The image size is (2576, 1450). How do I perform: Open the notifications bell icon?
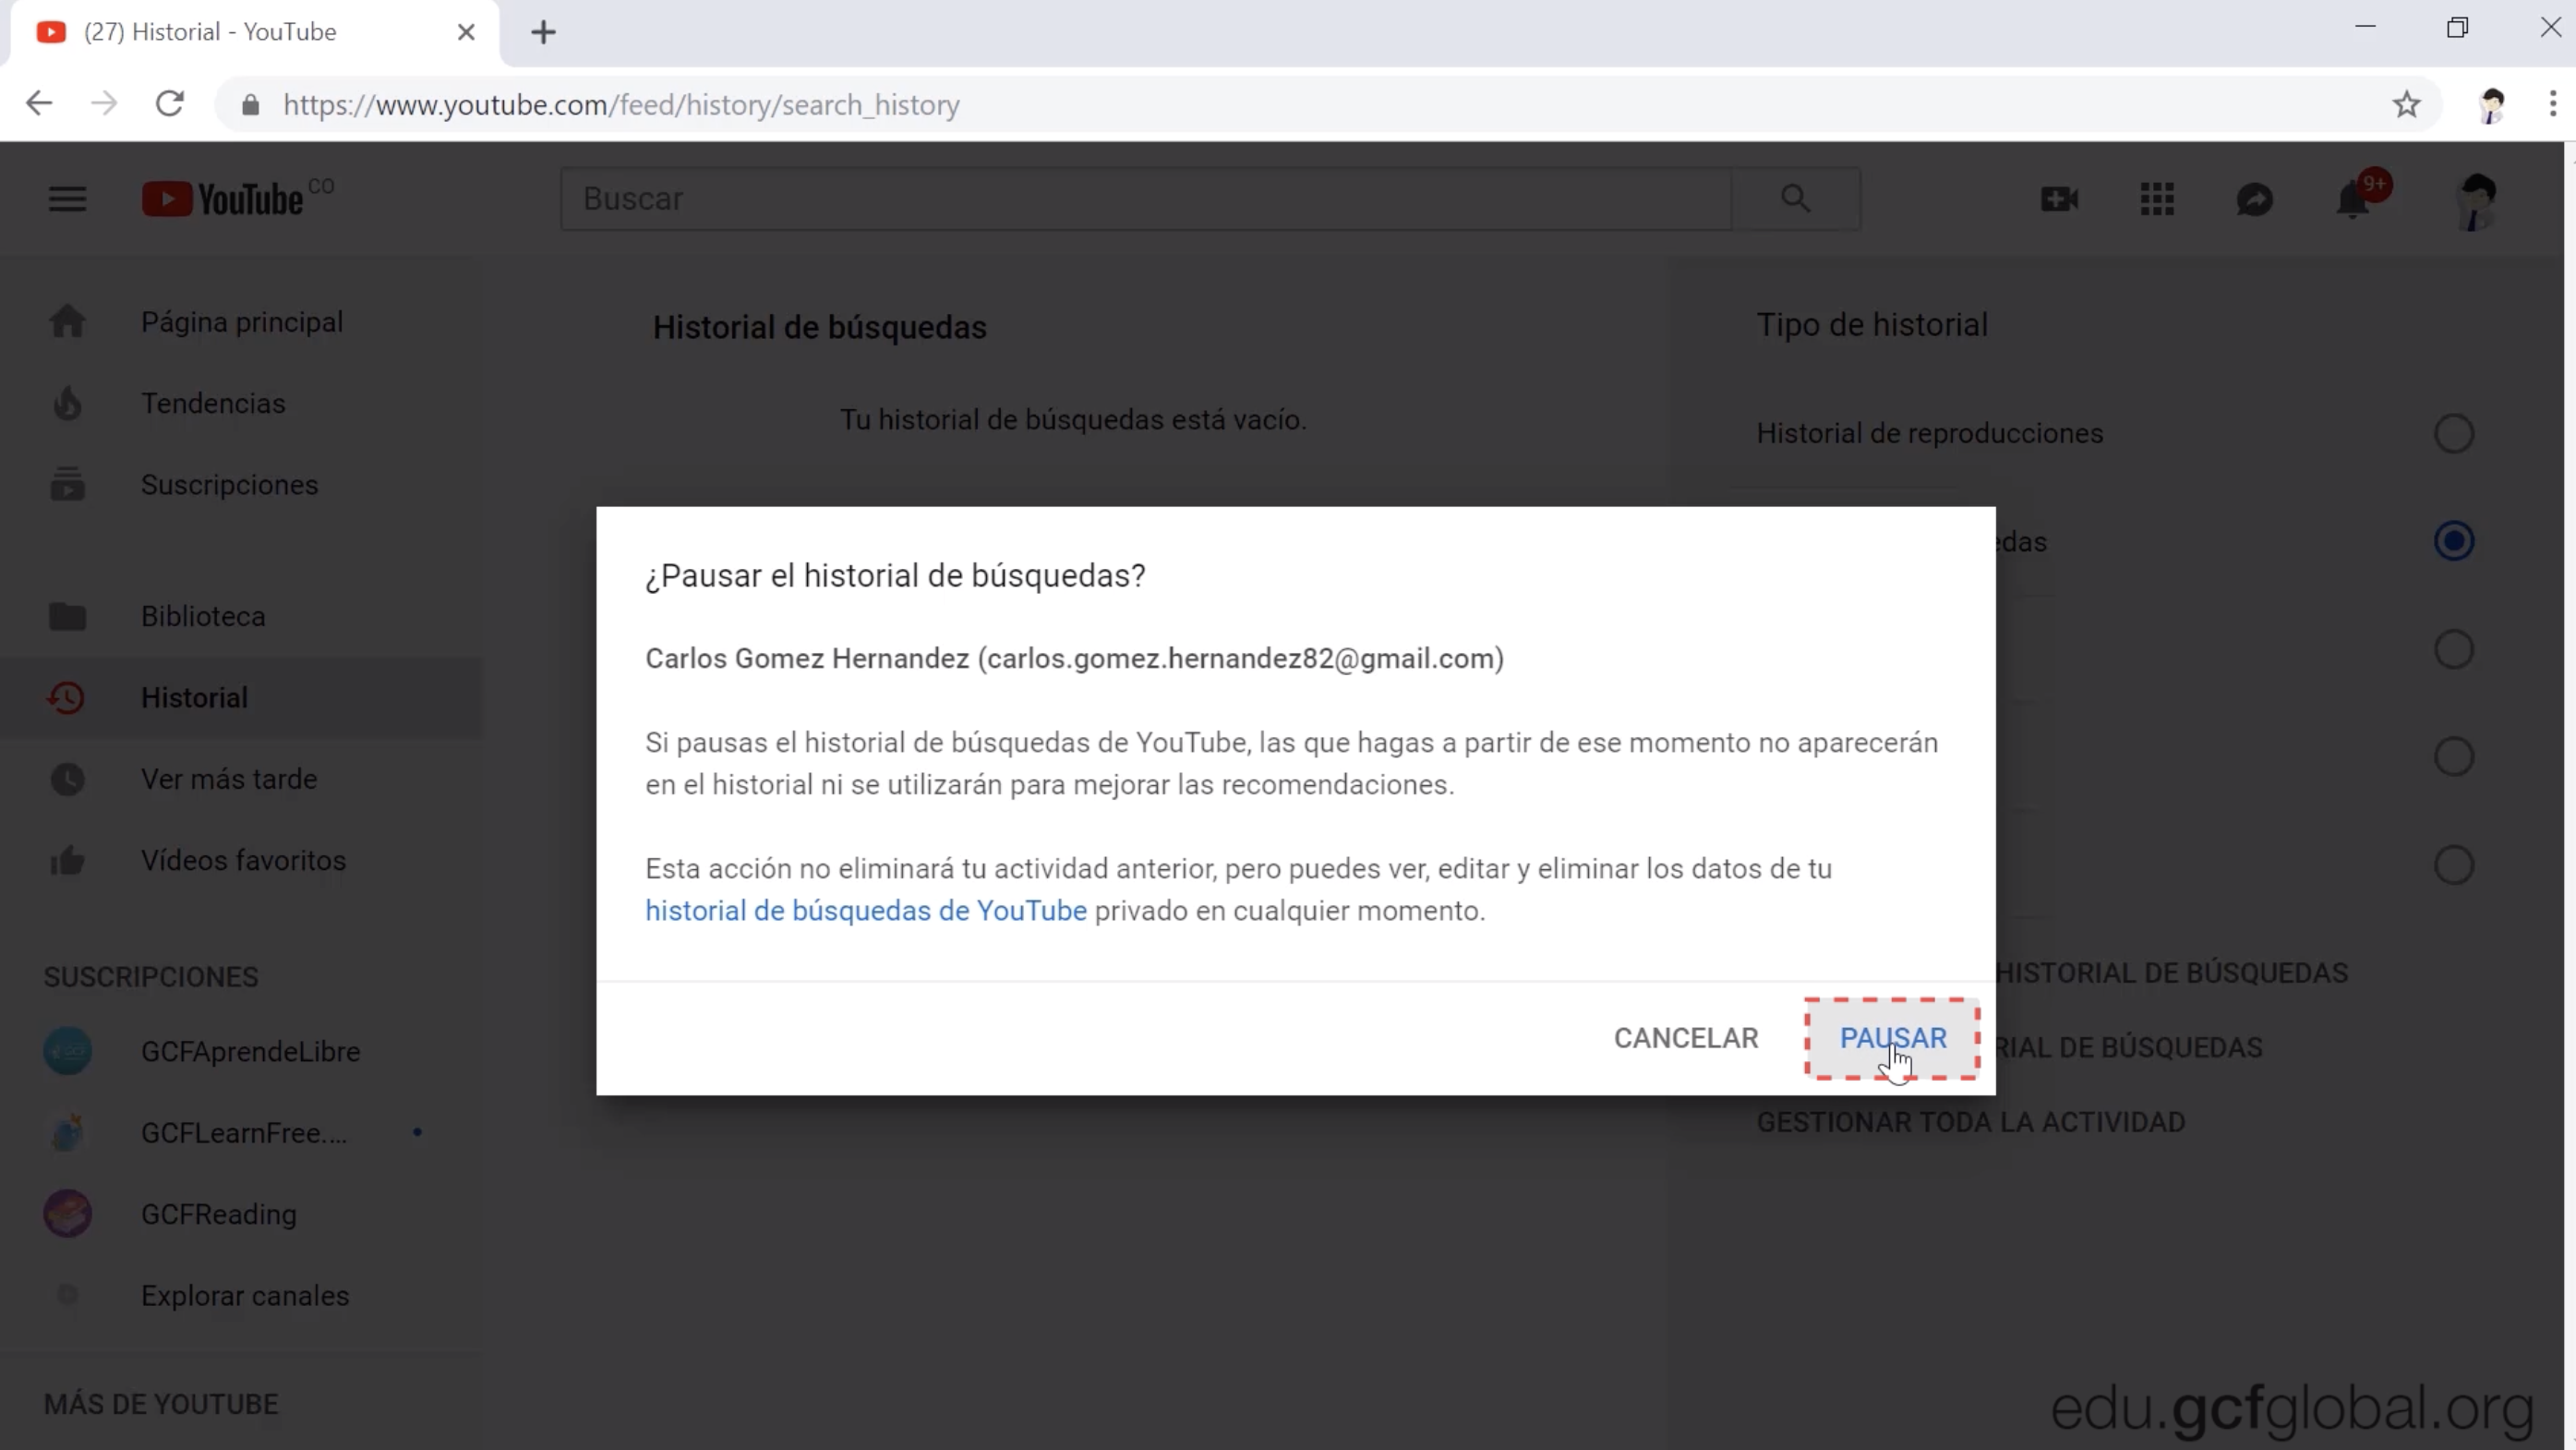[2352, 201]
